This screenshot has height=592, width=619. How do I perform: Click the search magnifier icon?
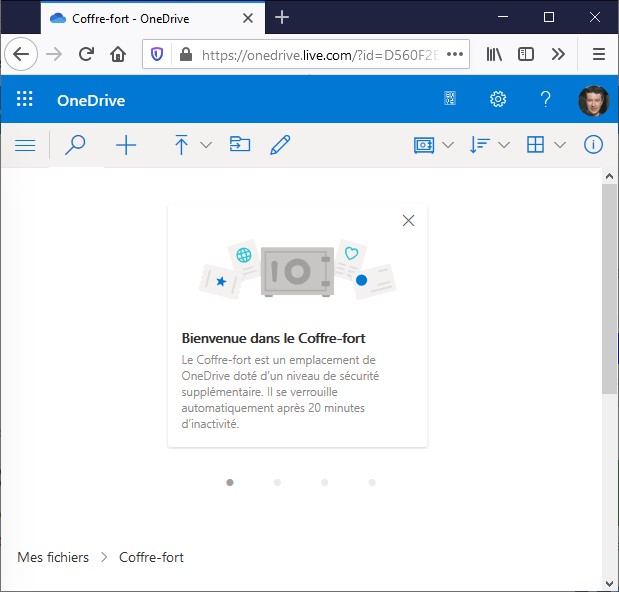75,145
